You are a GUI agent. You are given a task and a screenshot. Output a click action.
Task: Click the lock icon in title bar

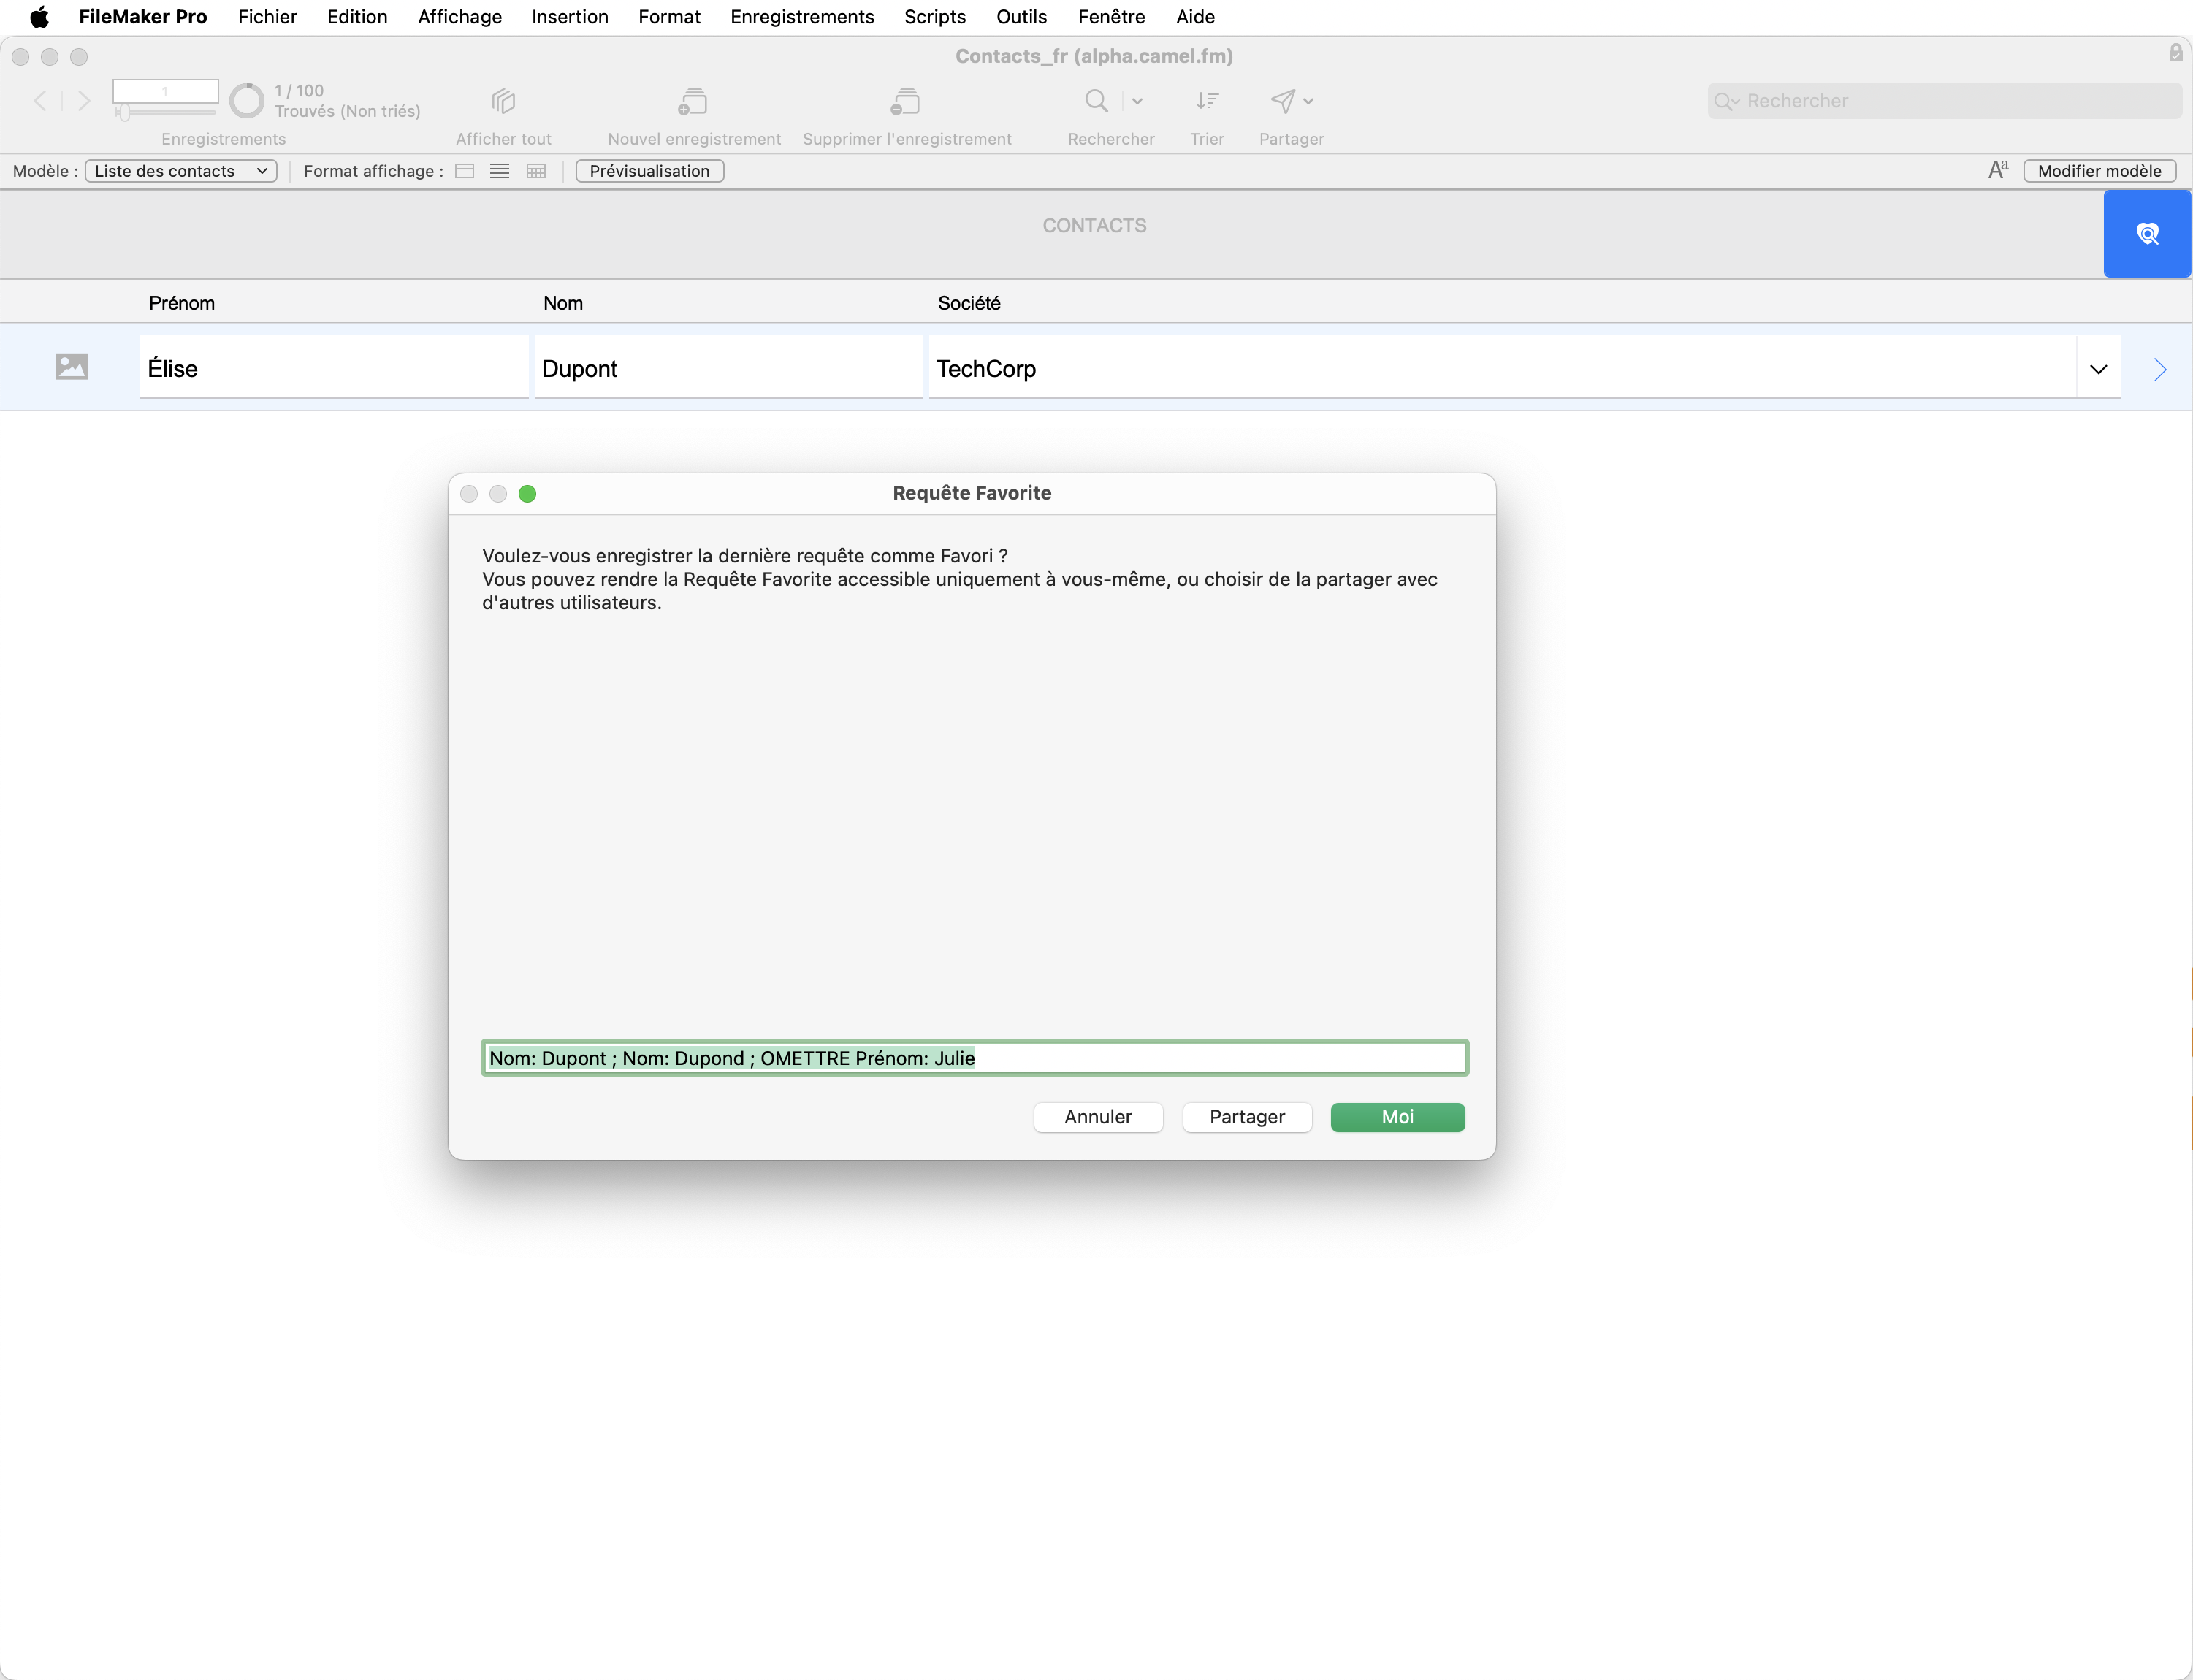coord(2175,53)
